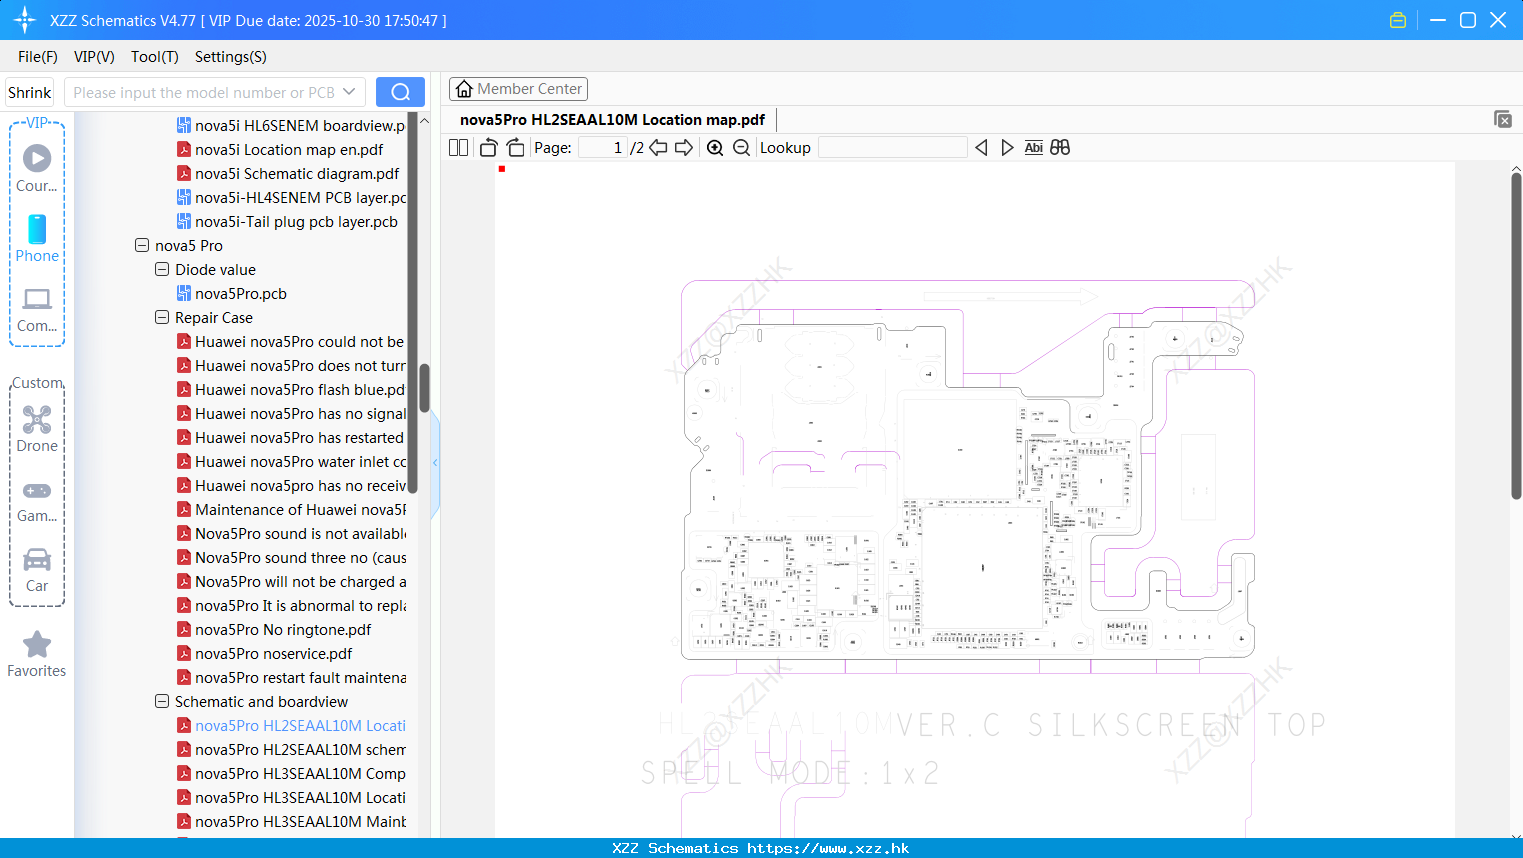This screenshot has height=858, width=1523.
Task: Toggle whole-word Abi match option
Action: click(x=1034, y=148)
